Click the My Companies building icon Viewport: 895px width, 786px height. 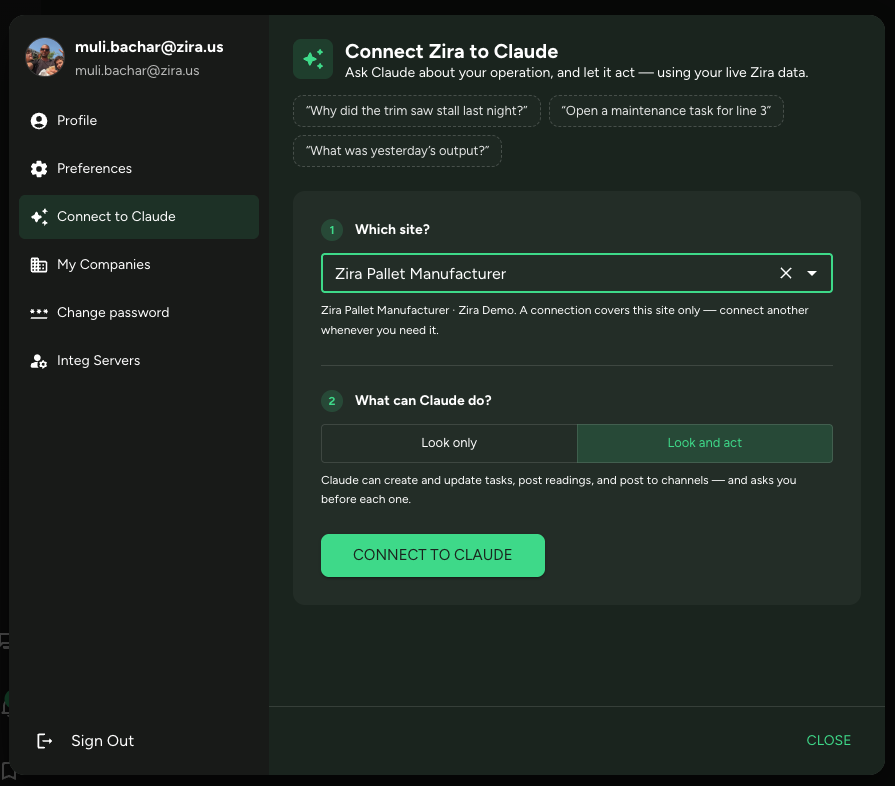click(39, 265)
